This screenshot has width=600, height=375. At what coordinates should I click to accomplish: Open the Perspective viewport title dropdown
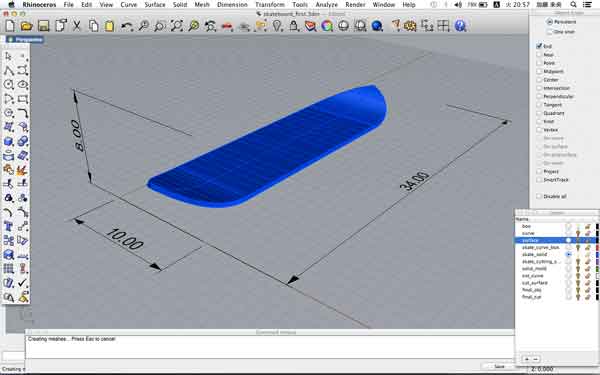tap(25, 39)
